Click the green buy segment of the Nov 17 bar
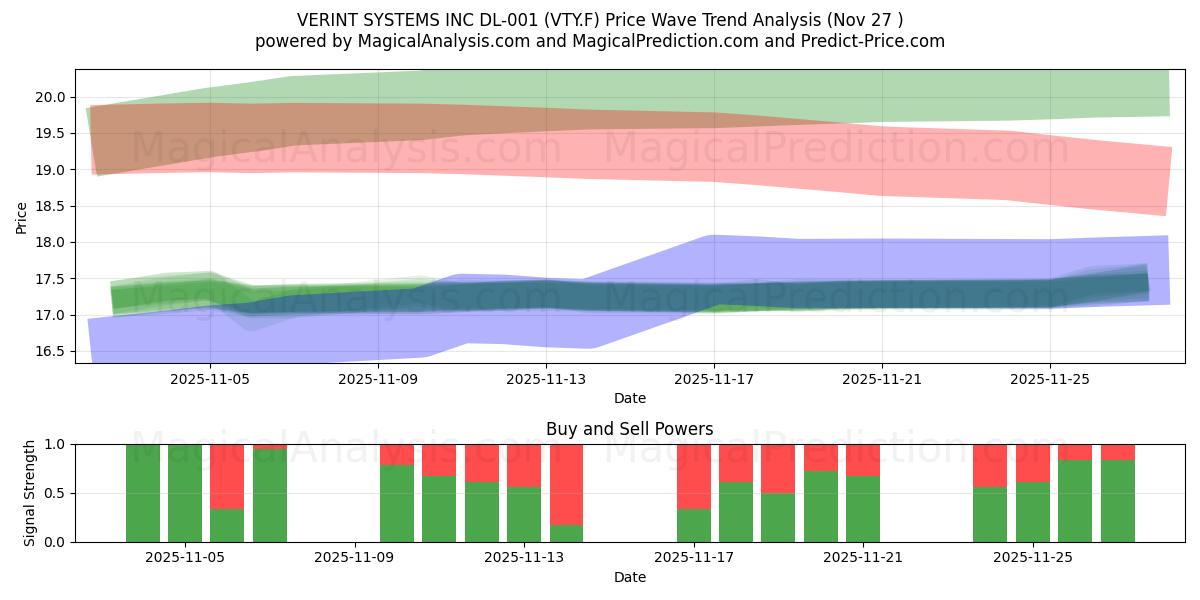Screen dimensions: 1200x600 (694, 525)
